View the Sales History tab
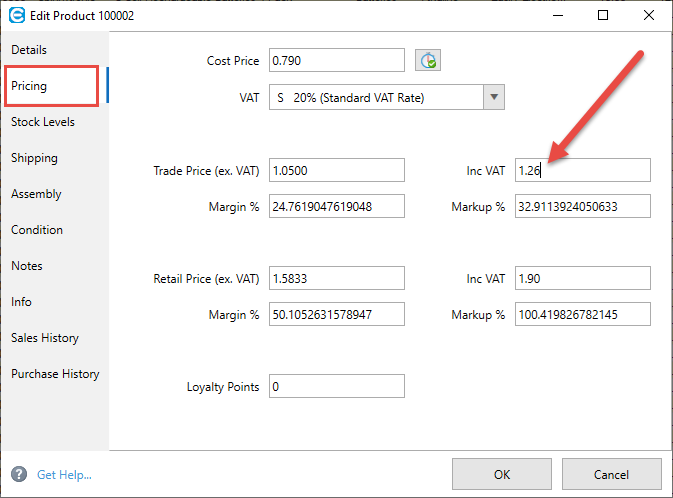 click(45, 338)
